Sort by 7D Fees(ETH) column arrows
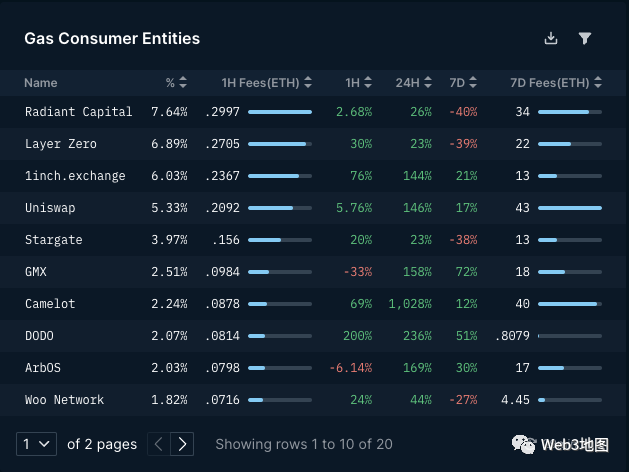Screen dimensions: 629x472 (598, 82)
